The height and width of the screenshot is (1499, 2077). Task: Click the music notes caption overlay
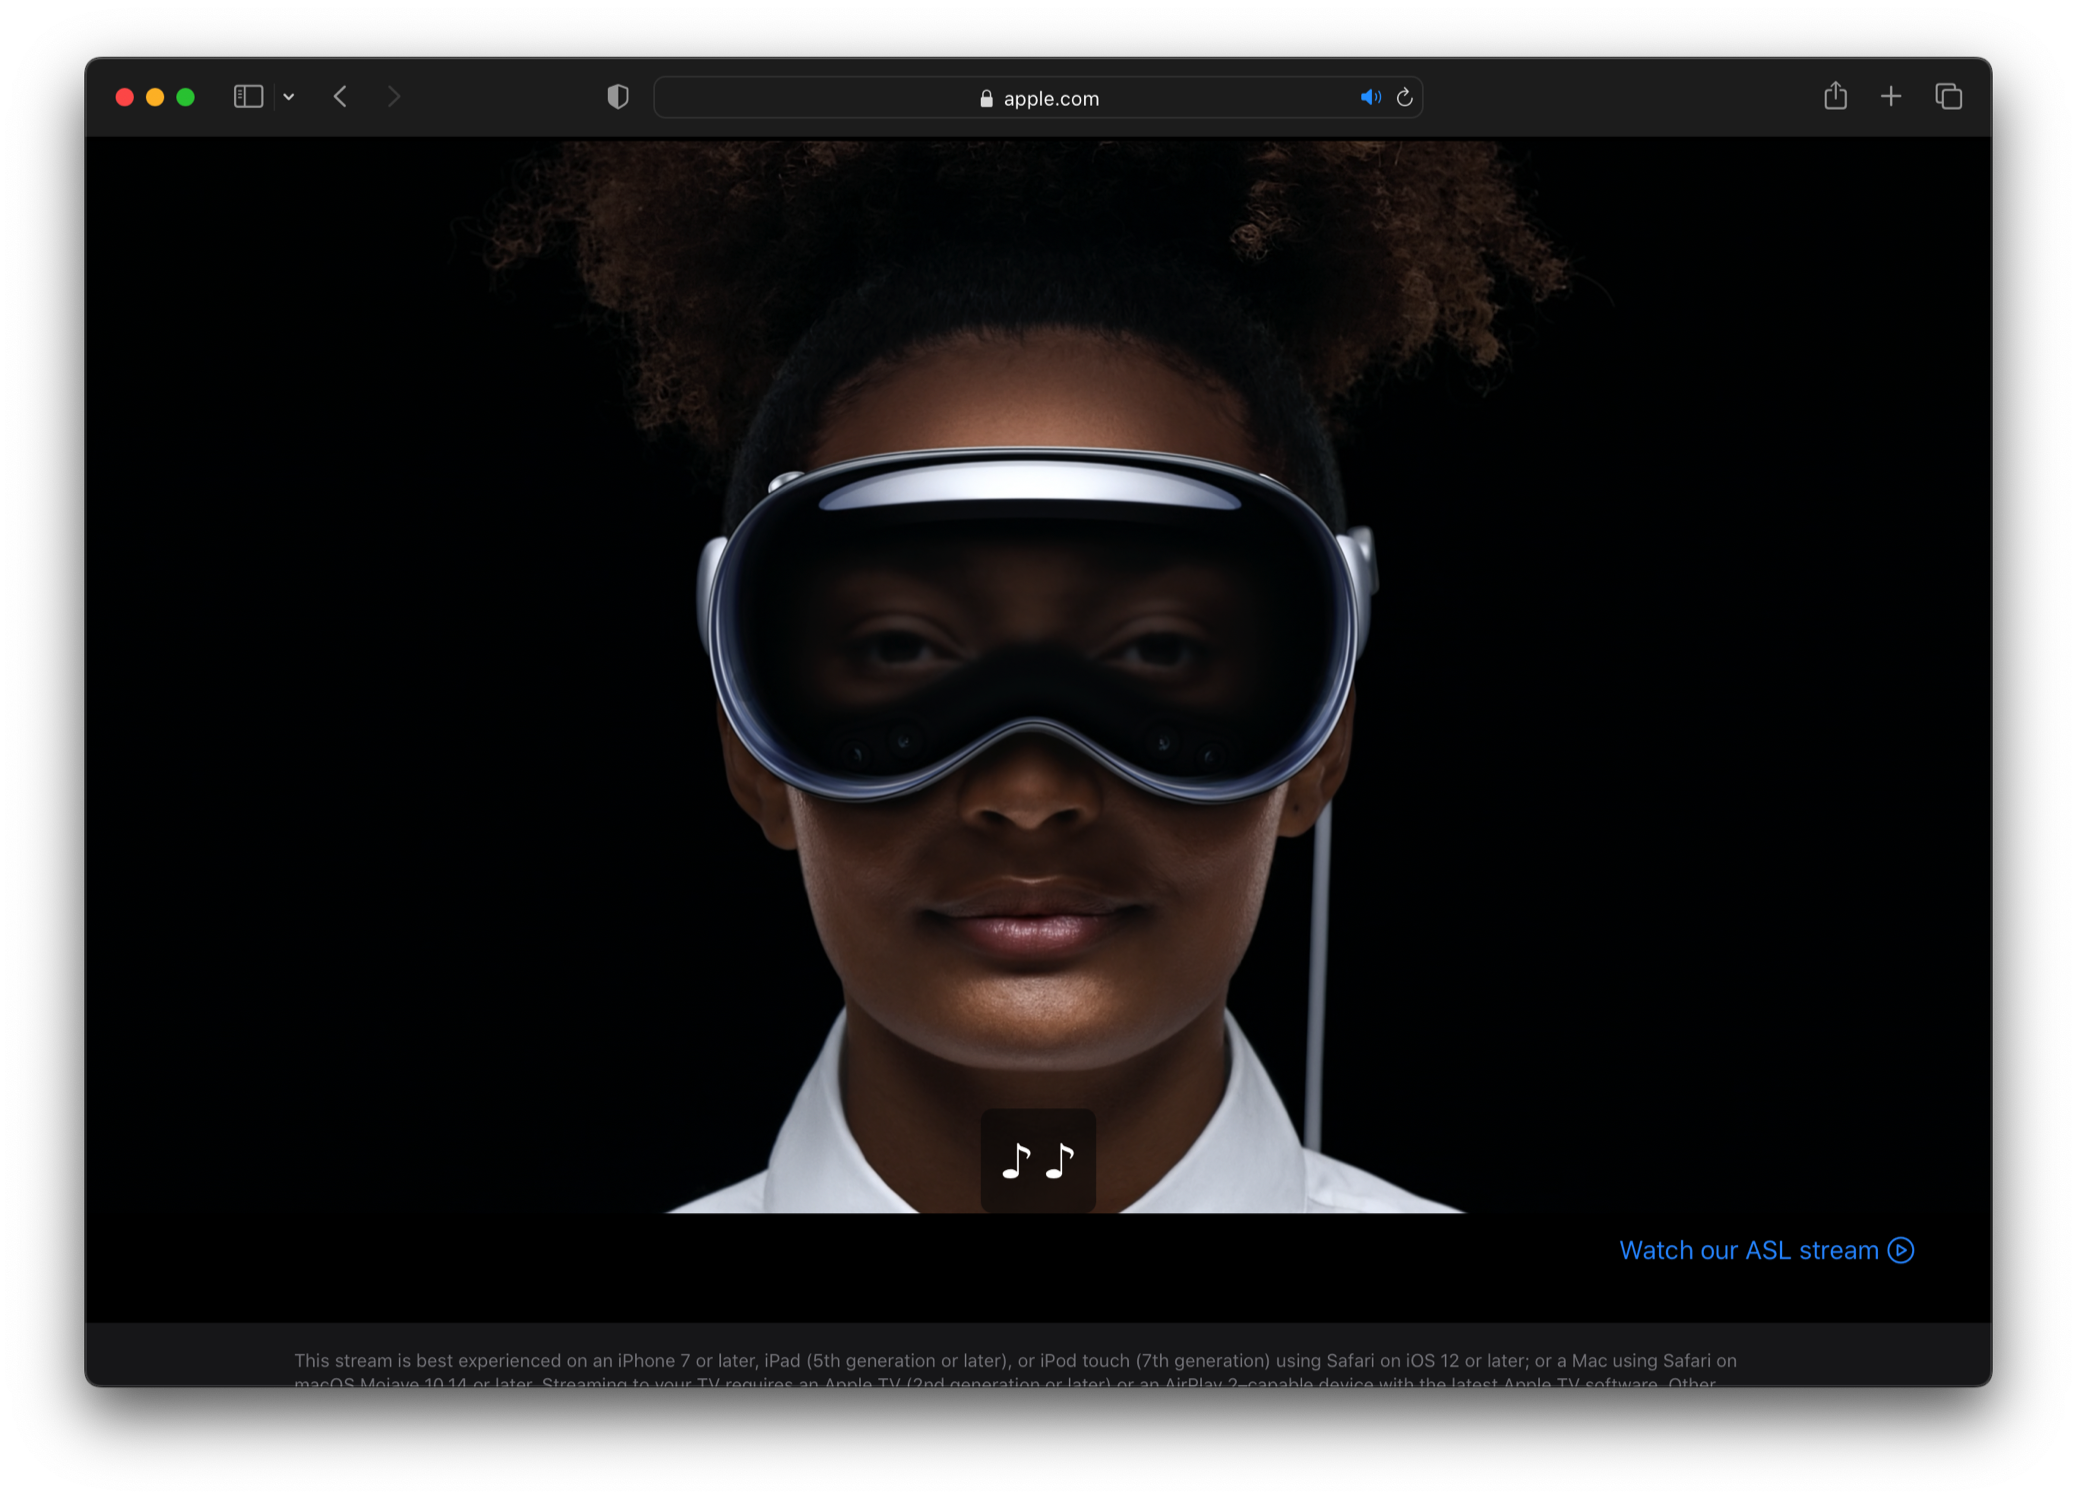[1038, 1161]
